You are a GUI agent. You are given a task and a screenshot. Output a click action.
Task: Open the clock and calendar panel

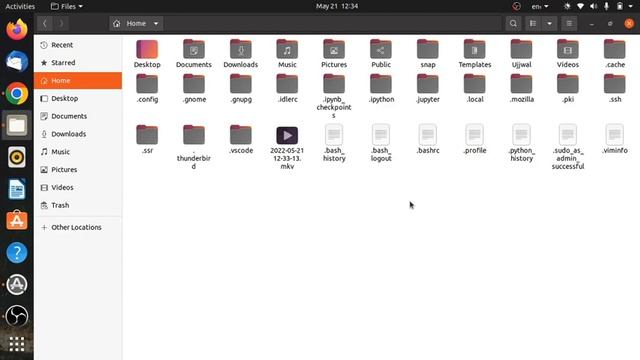click(x=337, y=6)
